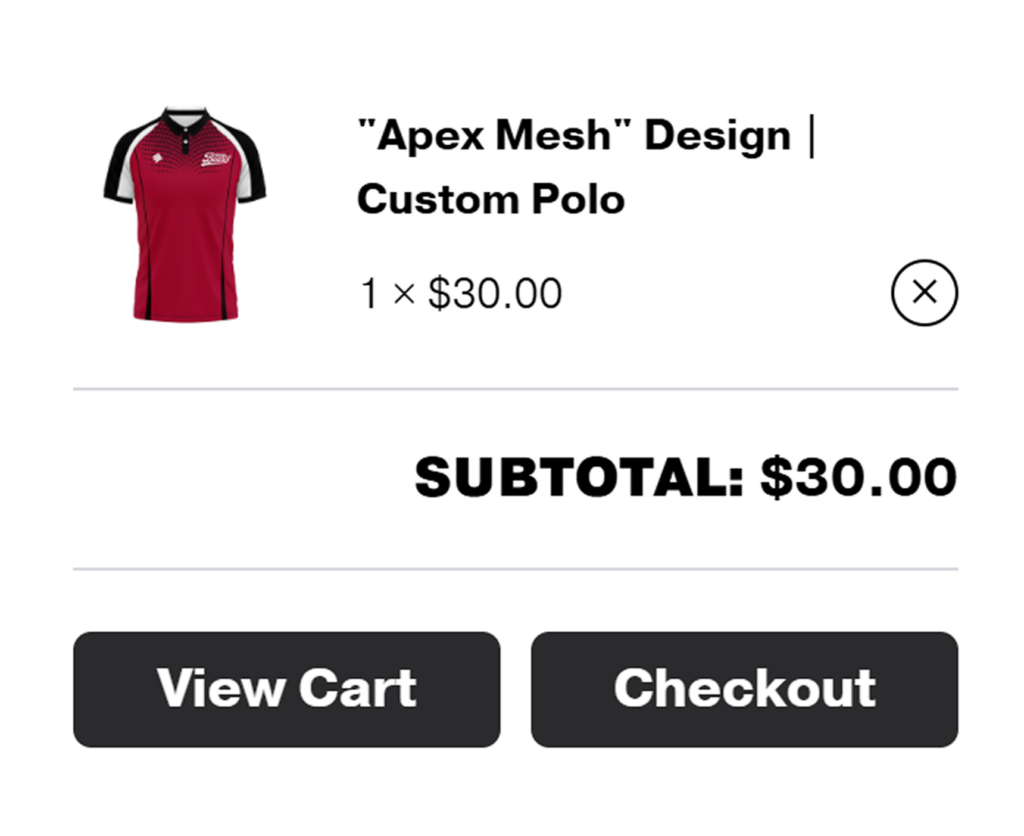
Task: Click the "1 × $30.00" quantity line
Action: coord(461,294)
